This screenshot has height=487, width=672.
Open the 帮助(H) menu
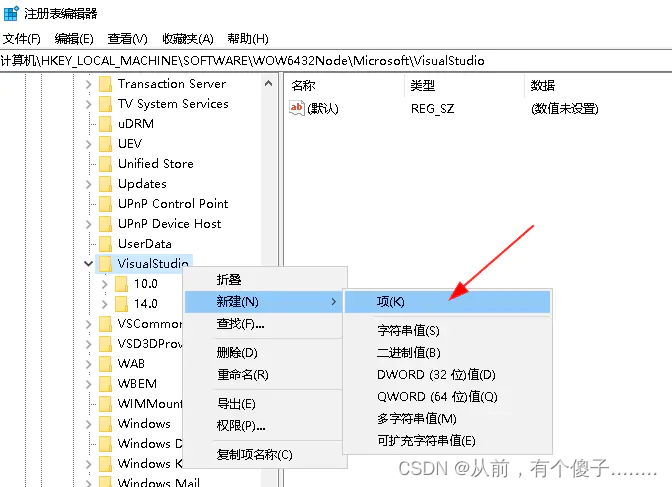248,39
